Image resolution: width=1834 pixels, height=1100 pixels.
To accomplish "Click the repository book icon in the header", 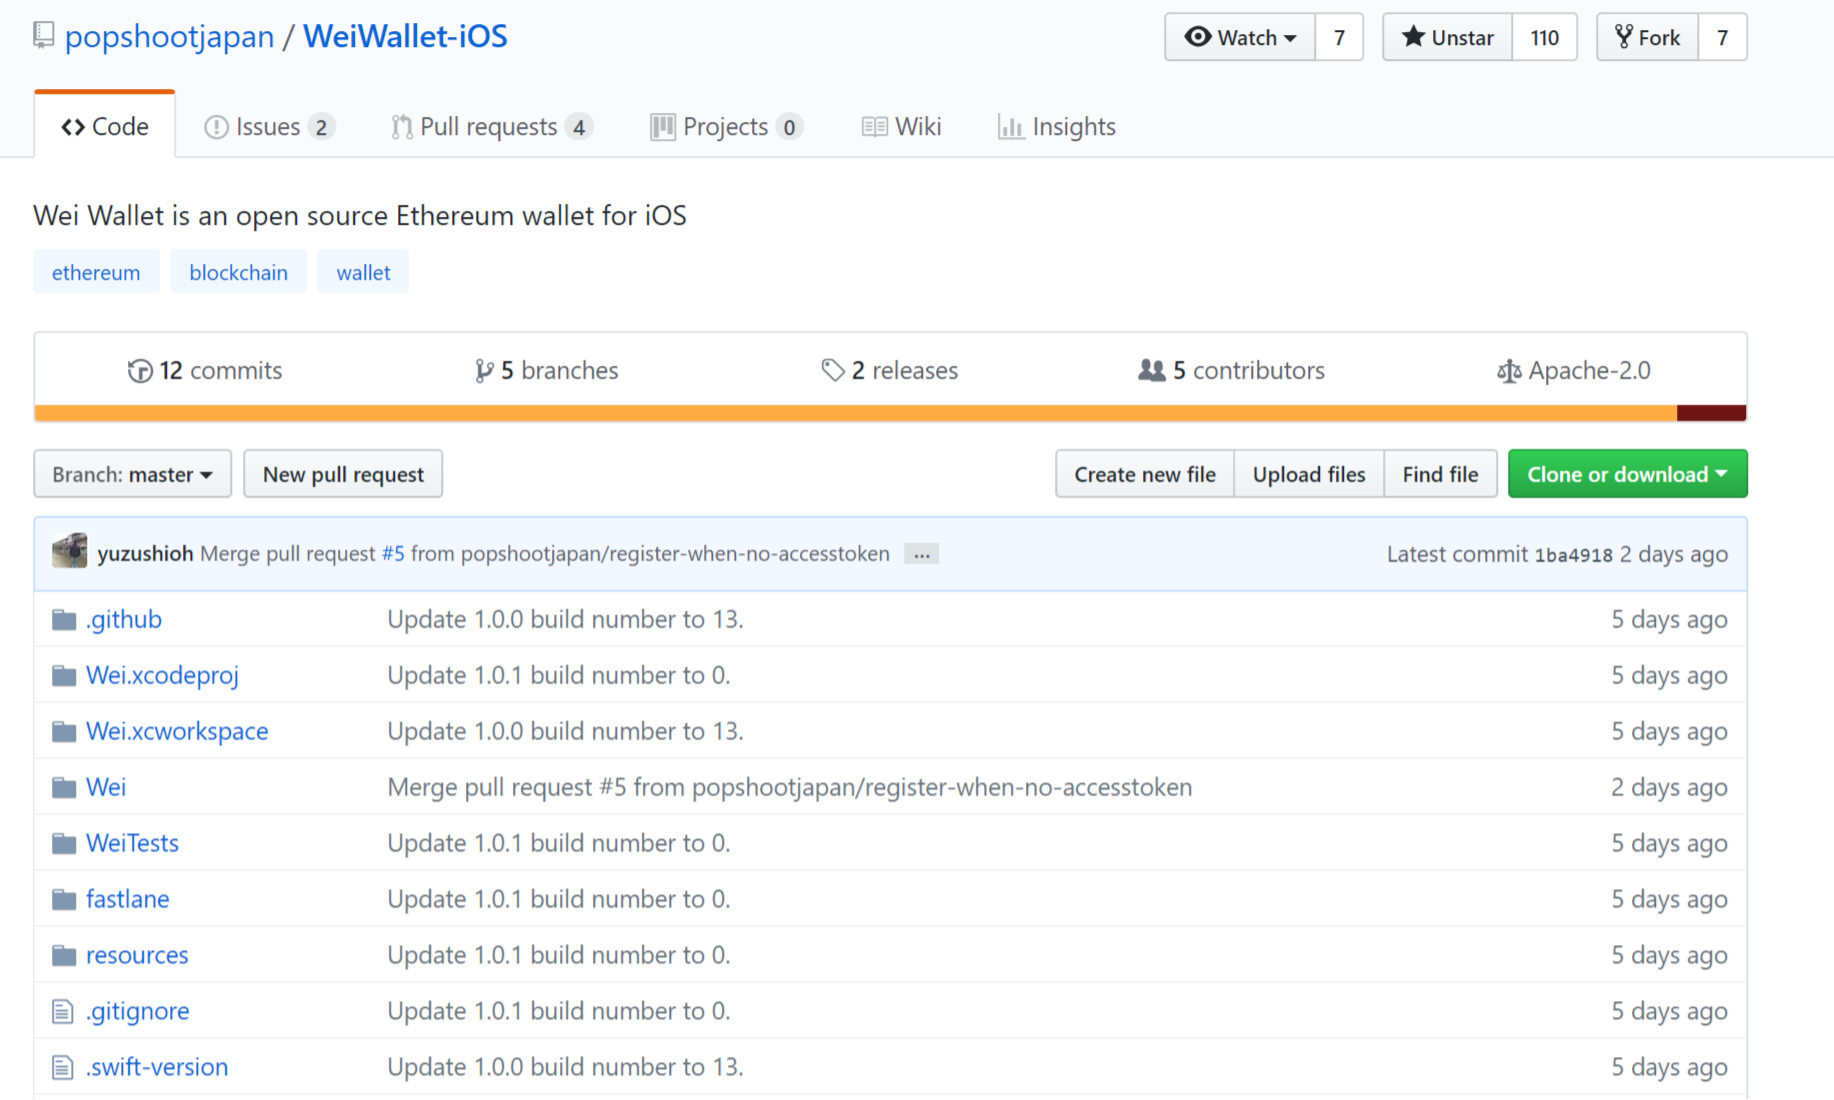I will point(42,35).
